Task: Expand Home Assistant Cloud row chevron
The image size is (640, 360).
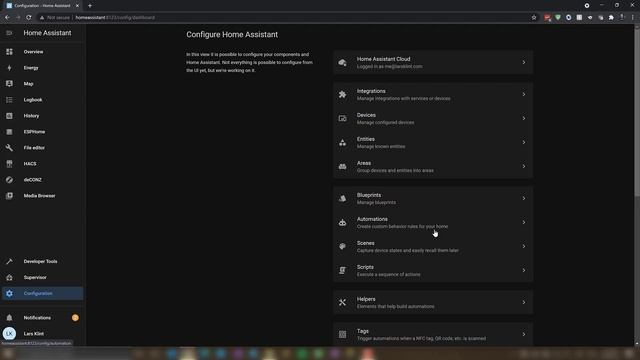Action: (x=524, y=62)
